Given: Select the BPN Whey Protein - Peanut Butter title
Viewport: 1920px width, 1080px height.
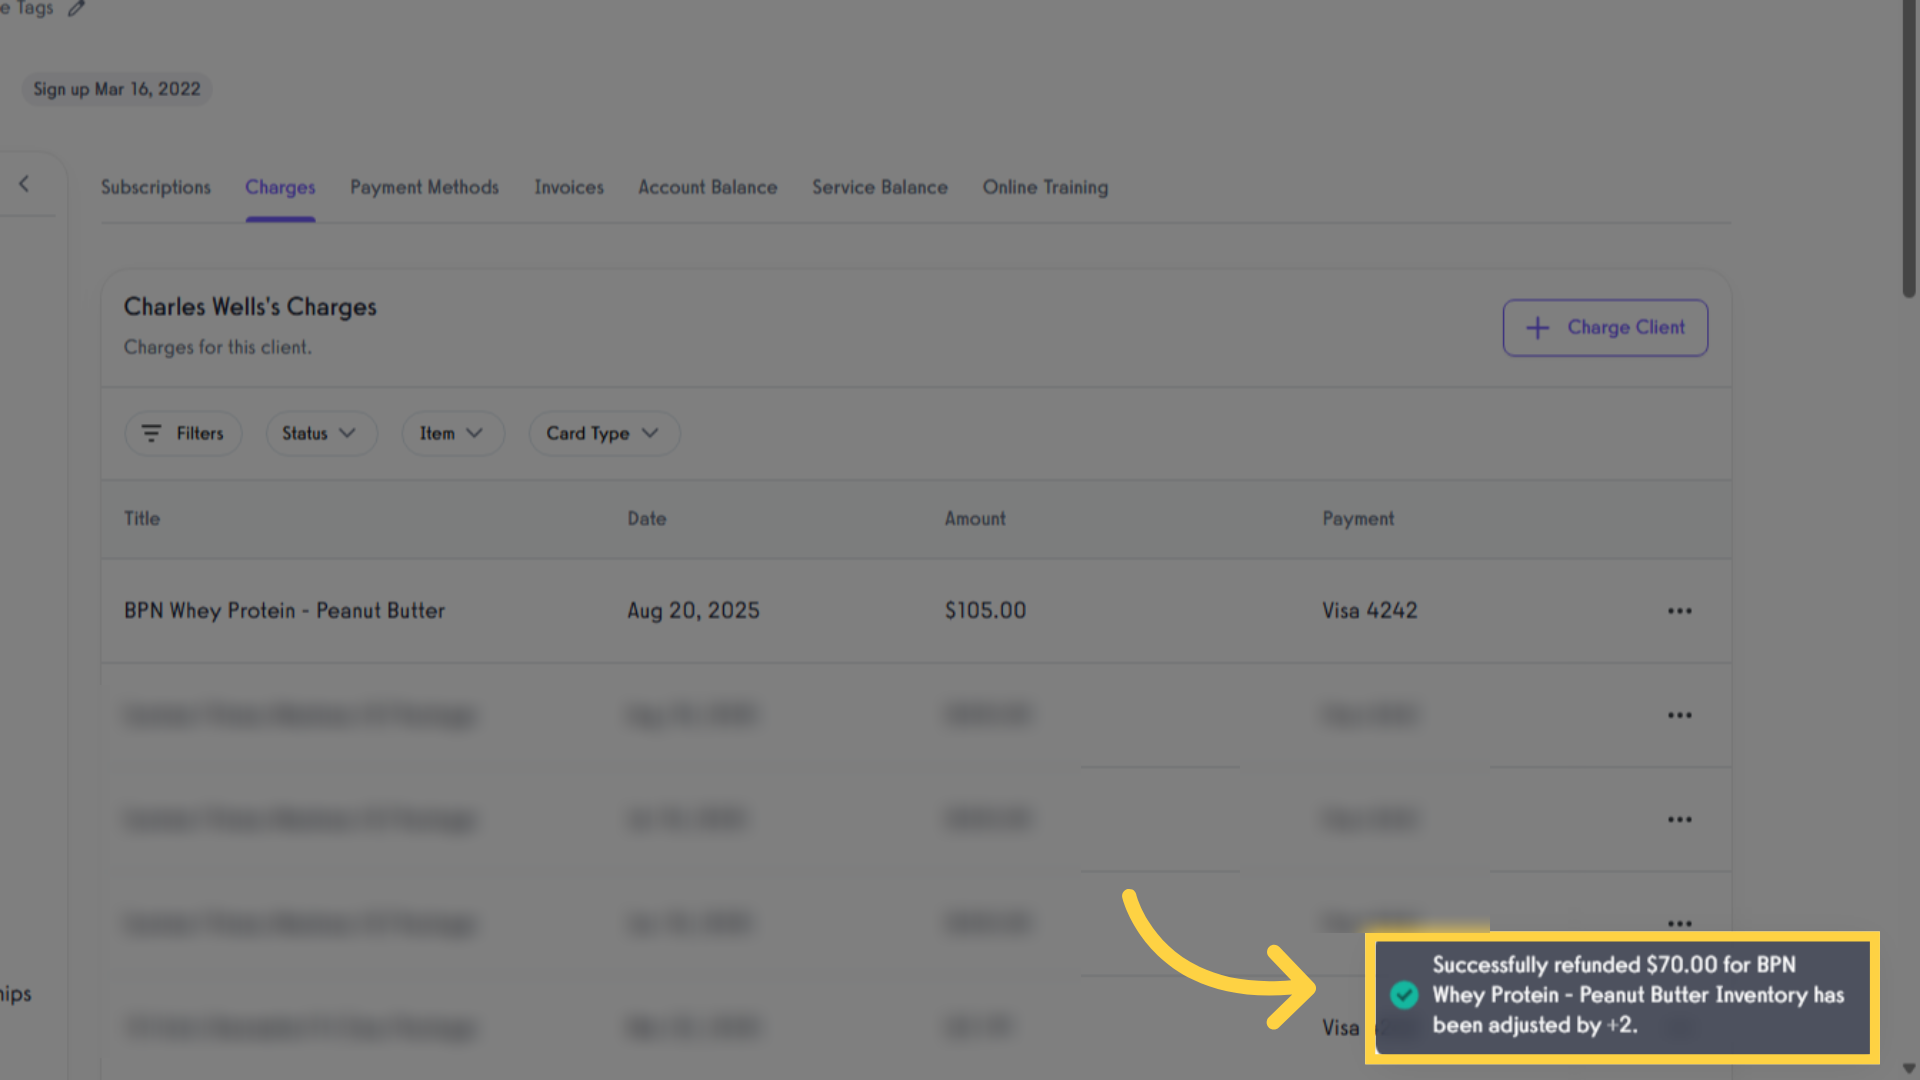Looking at the screenshot, I should (284, 611).
